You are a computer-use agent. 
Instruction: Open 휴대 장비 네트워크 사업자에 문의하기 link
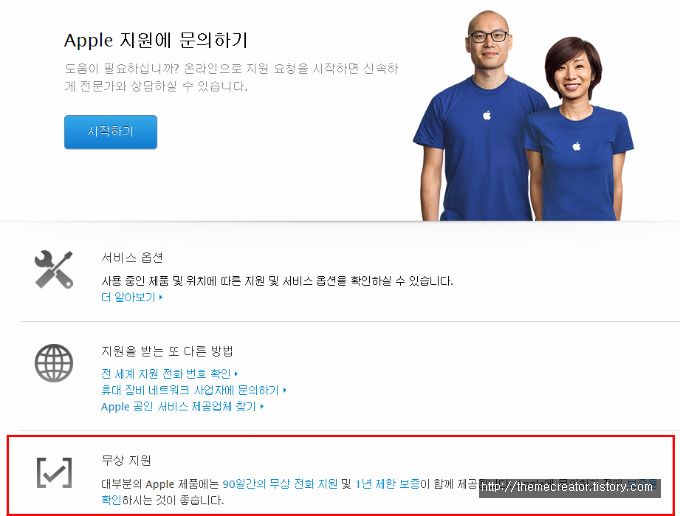tap(190, 390)
